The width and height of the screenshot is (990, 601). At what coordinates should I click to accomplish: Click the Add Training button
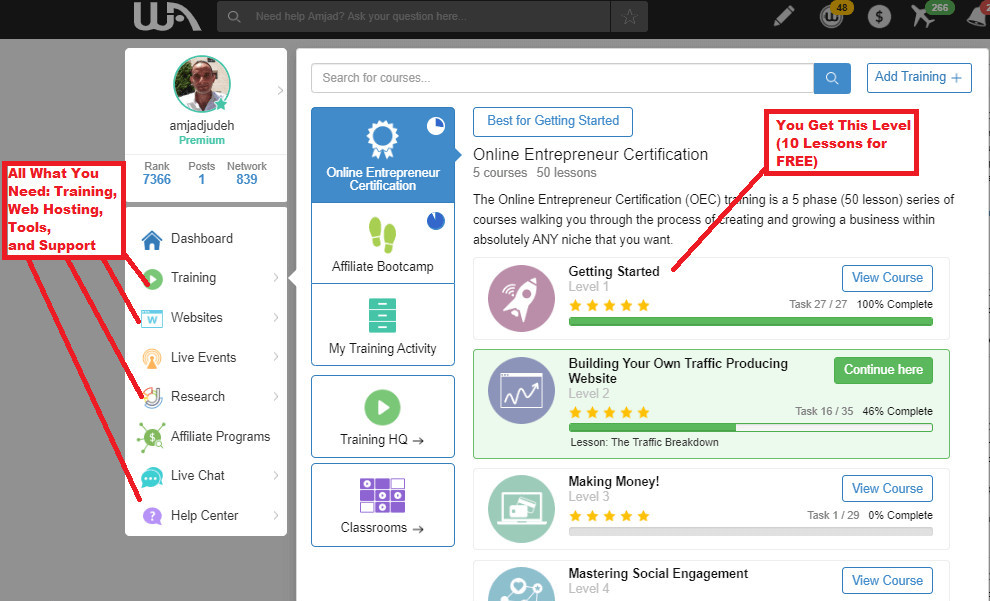pyautogui.click(x=919, y=78)
